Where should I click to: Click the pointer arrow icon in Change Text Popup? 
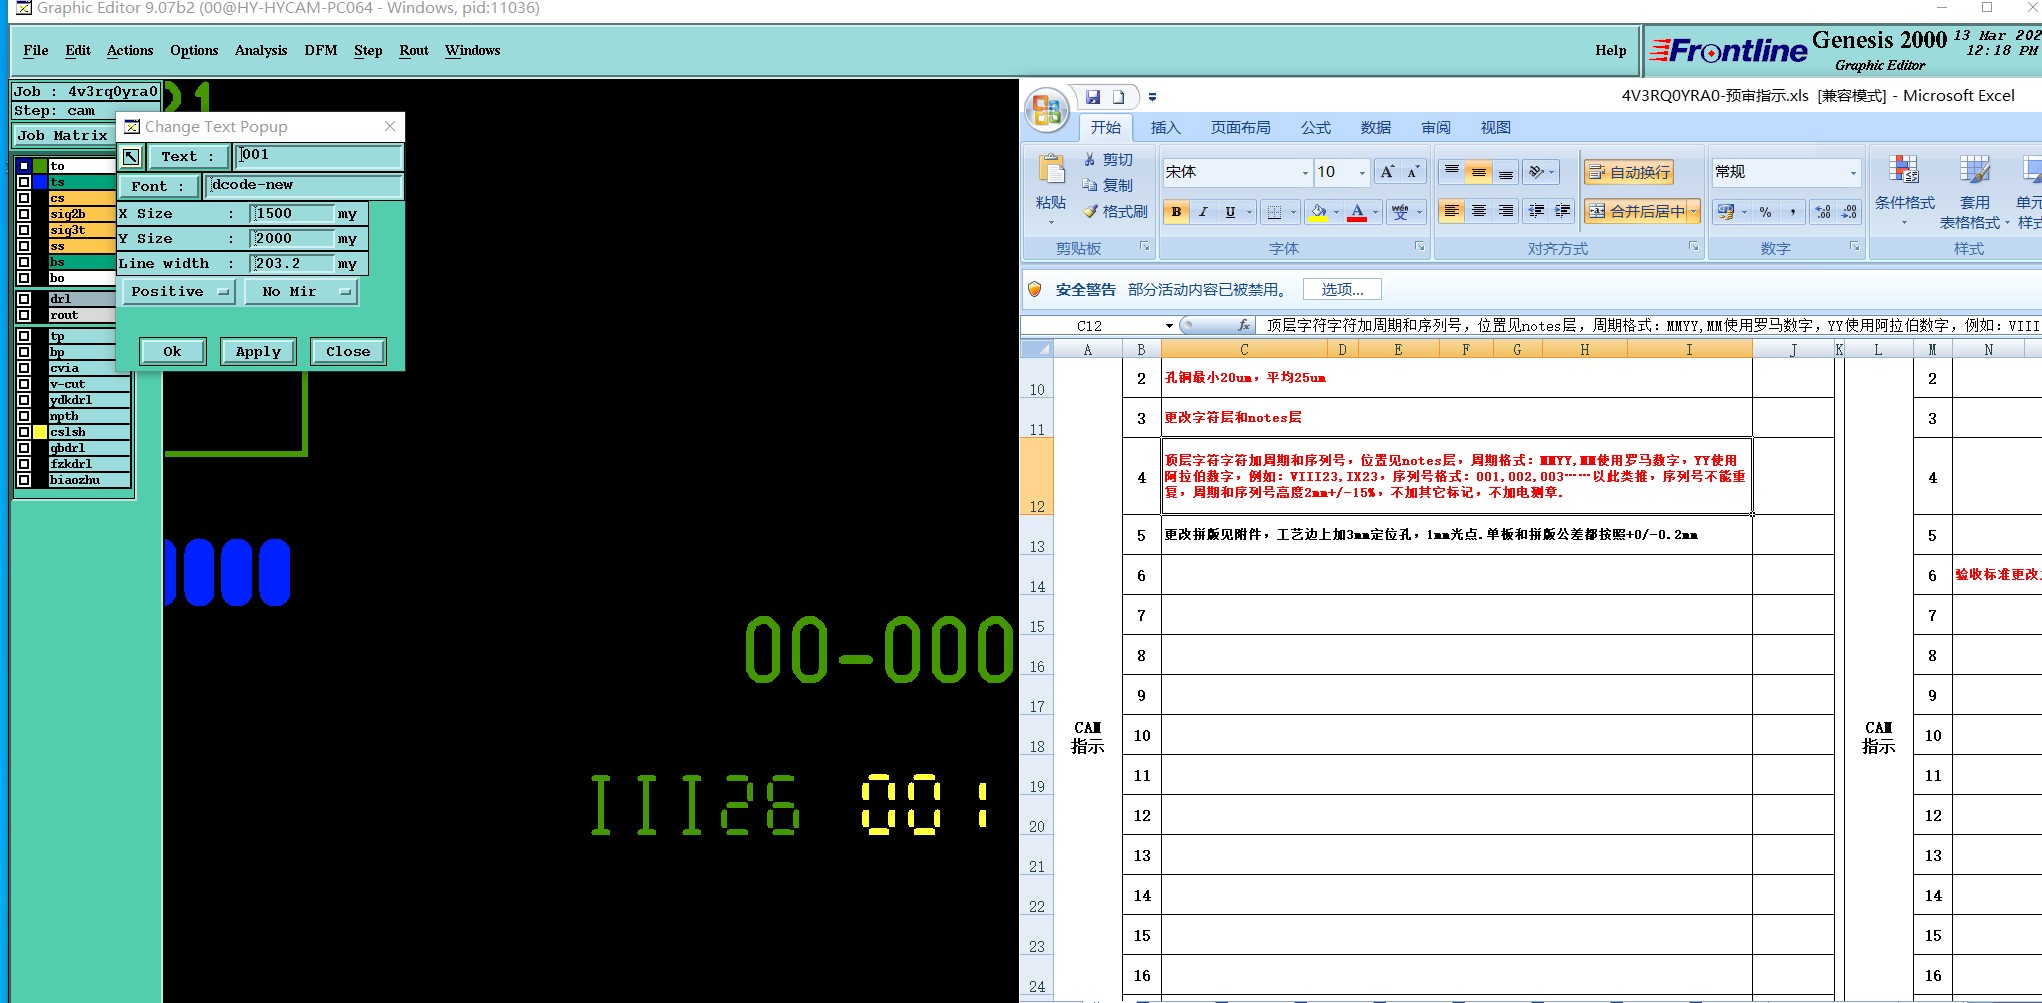pyautogui.click(x=131, y=156)
